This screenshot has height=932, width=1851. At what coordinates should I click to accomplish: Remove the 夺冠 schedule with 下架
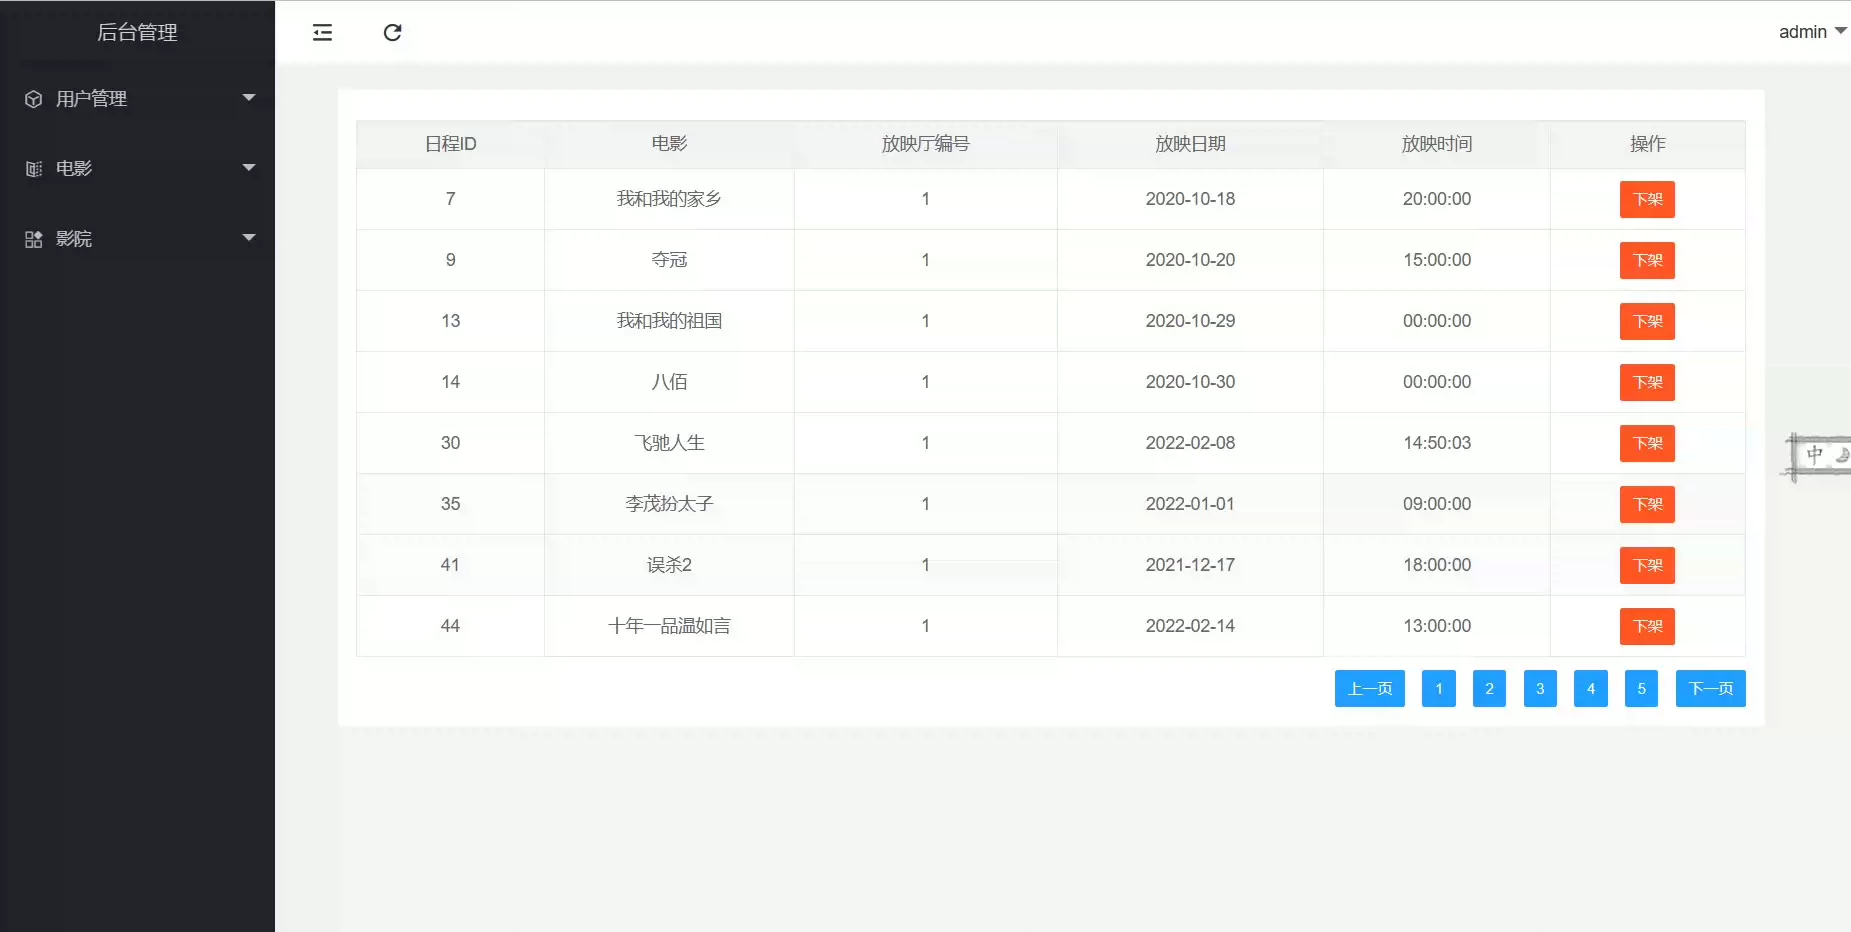1646,260
